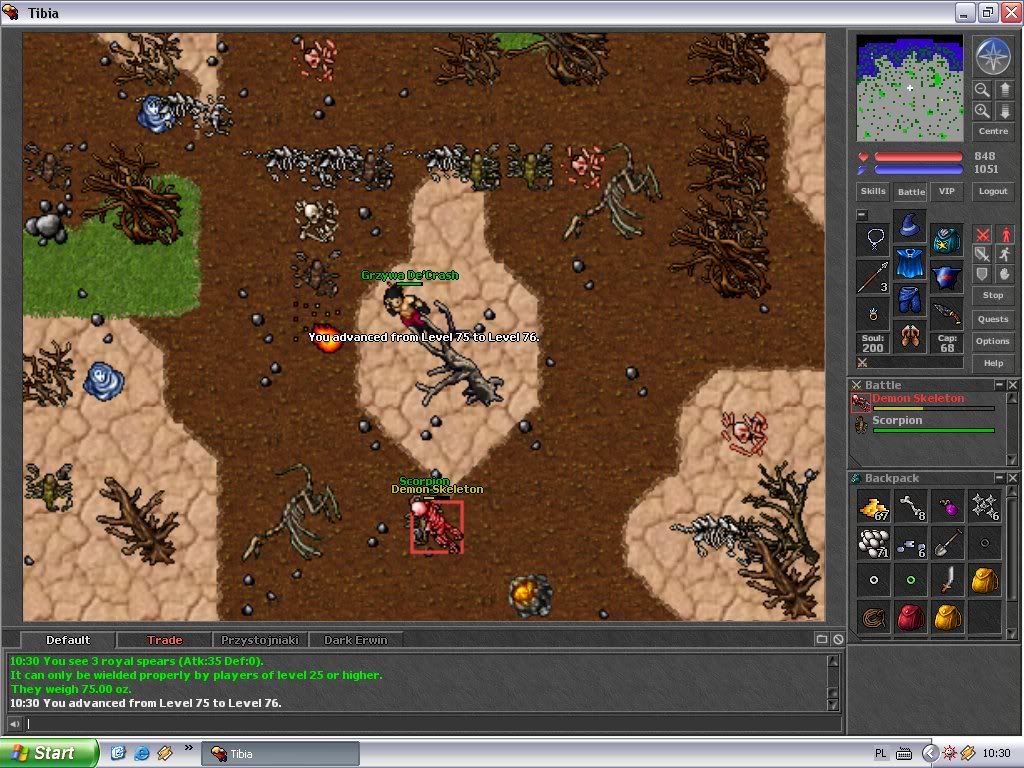The height and width of the screenshot is (768, 1024).
Task: Open the Przystojniaki chat tab
Action: 260,640
